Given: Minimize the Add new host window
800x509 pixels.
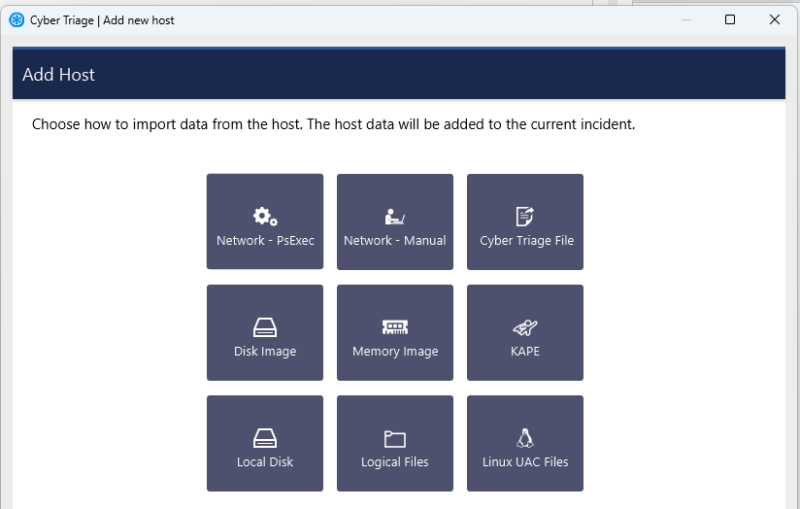Looking at the screenshot, I should point(686,19).
